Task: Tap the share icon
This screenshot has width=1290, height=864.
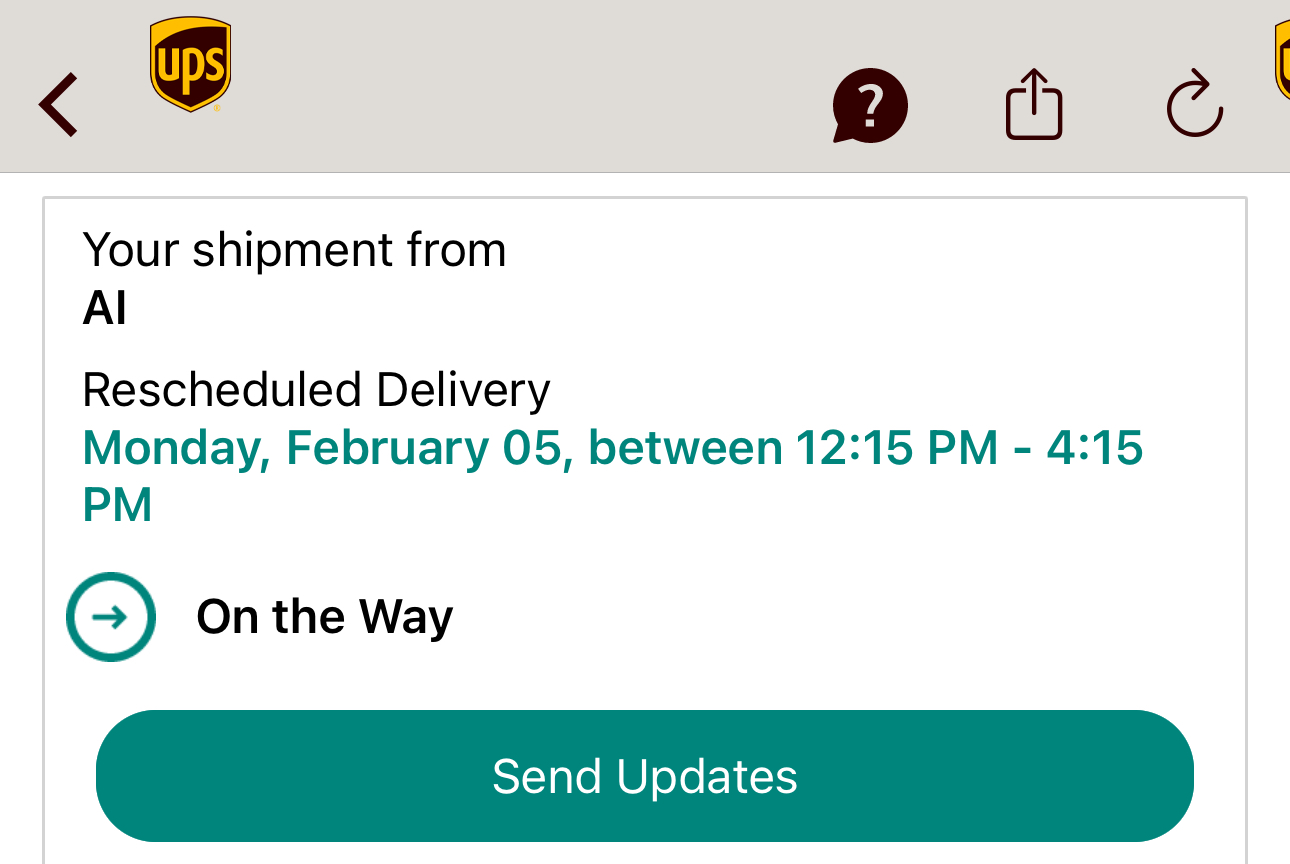Action: click(x=1033, y=103)
